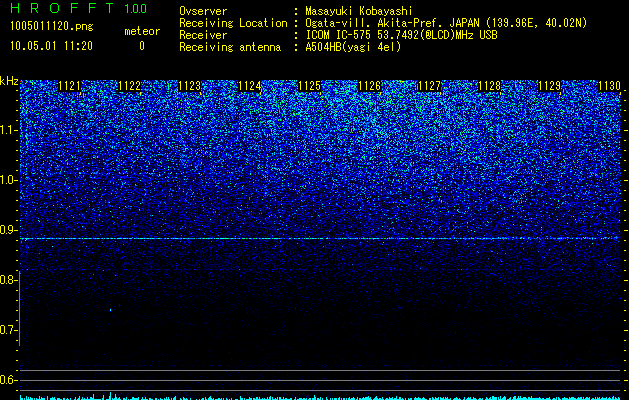This screenshot has width=629, height=400.
Task: Click the 1130 time marker
Action: (609, 86)
